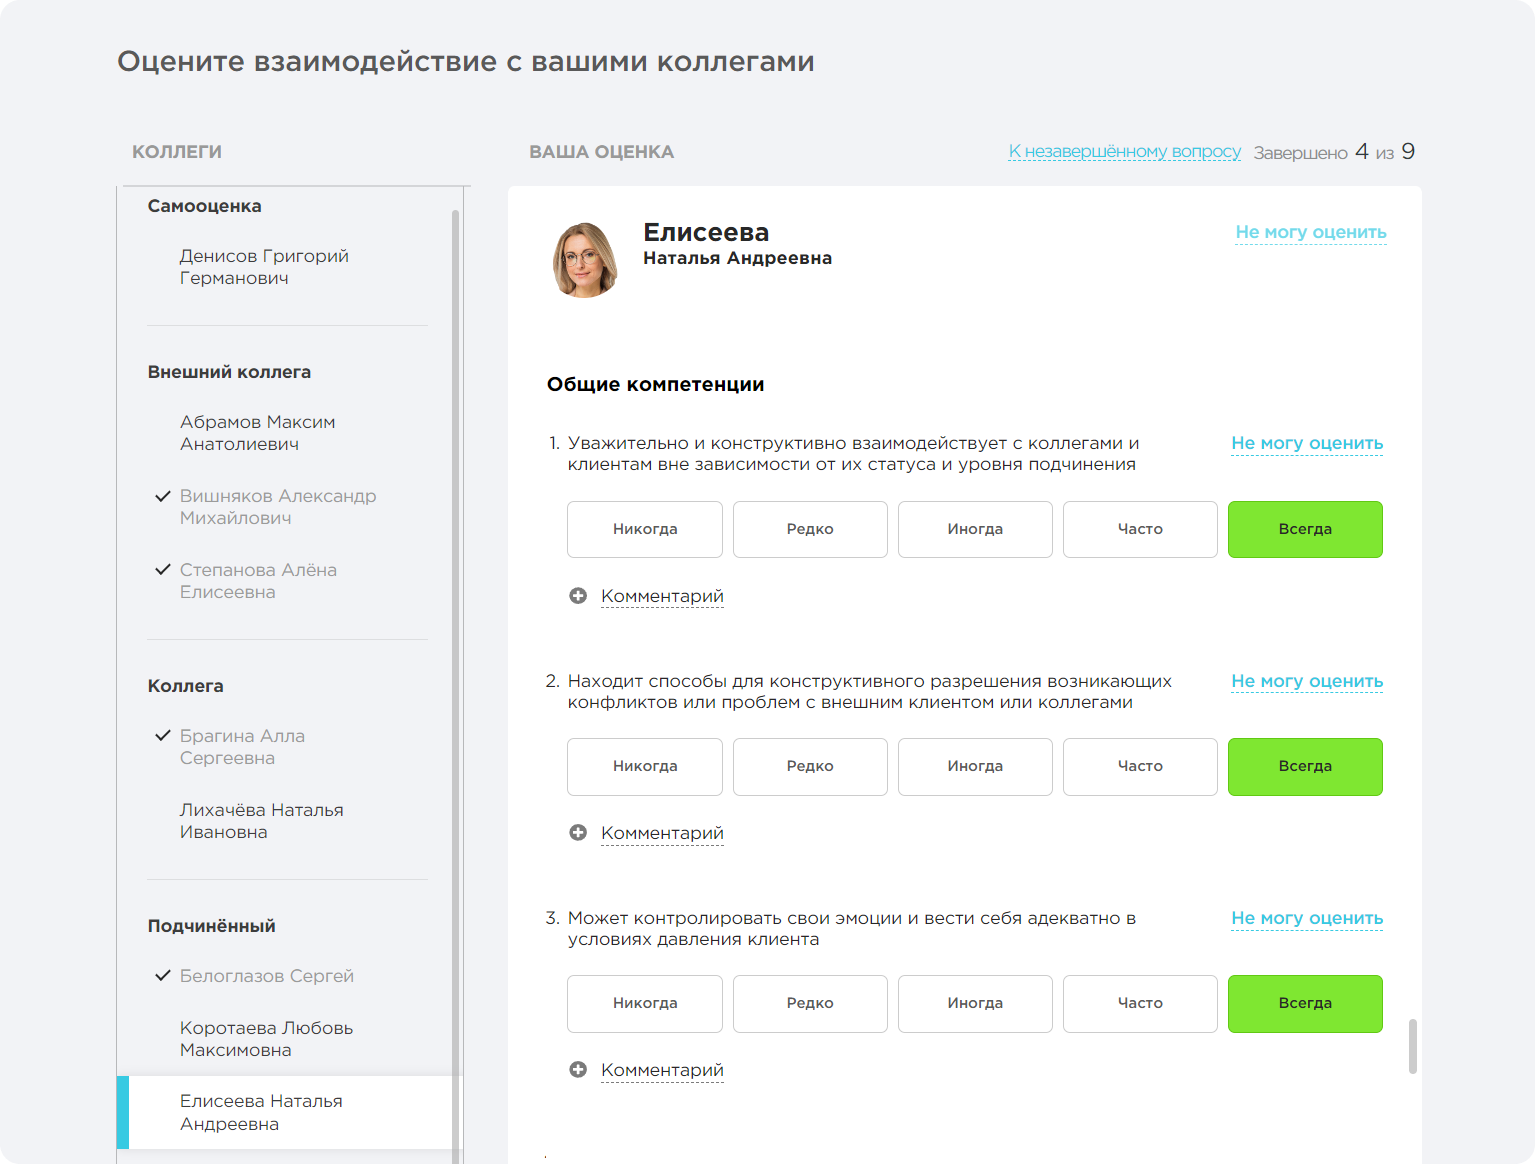This screenshot has width=1535, height=1164.
Task: Open comment field for question 1 via plus icon
Action: (x=578, y=595)
